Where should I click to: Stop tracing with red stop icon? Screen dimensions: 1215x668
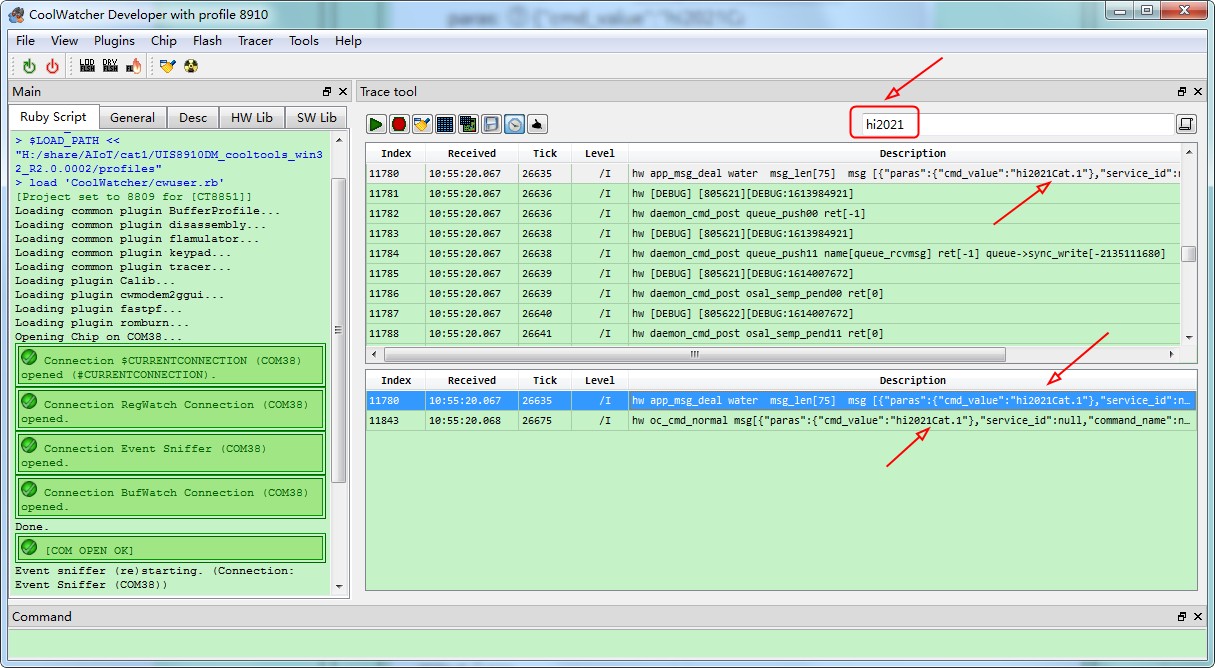[x=399, y=124]
